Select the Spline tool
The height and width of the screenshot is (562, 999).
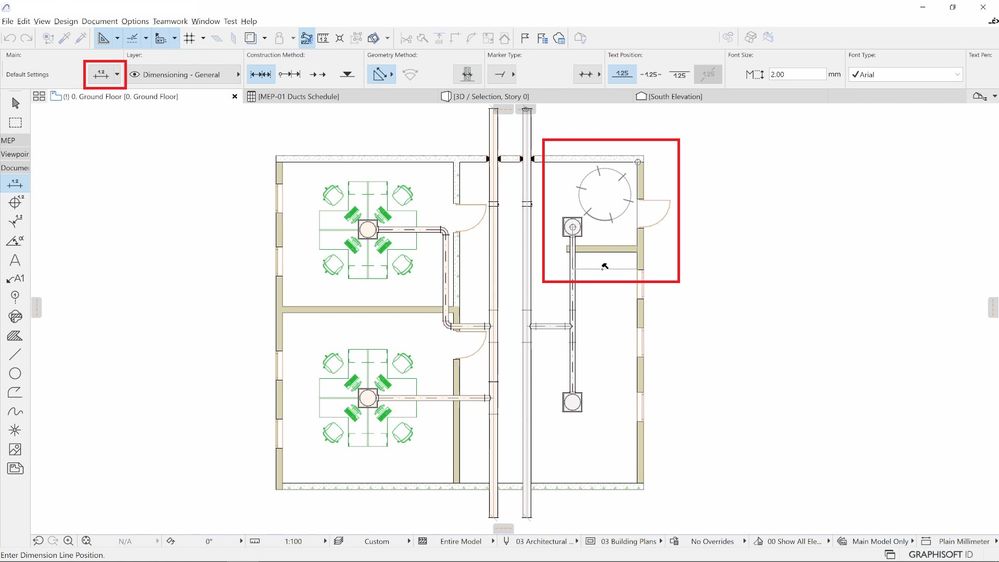pyautogui.click(x=15, y=412)
